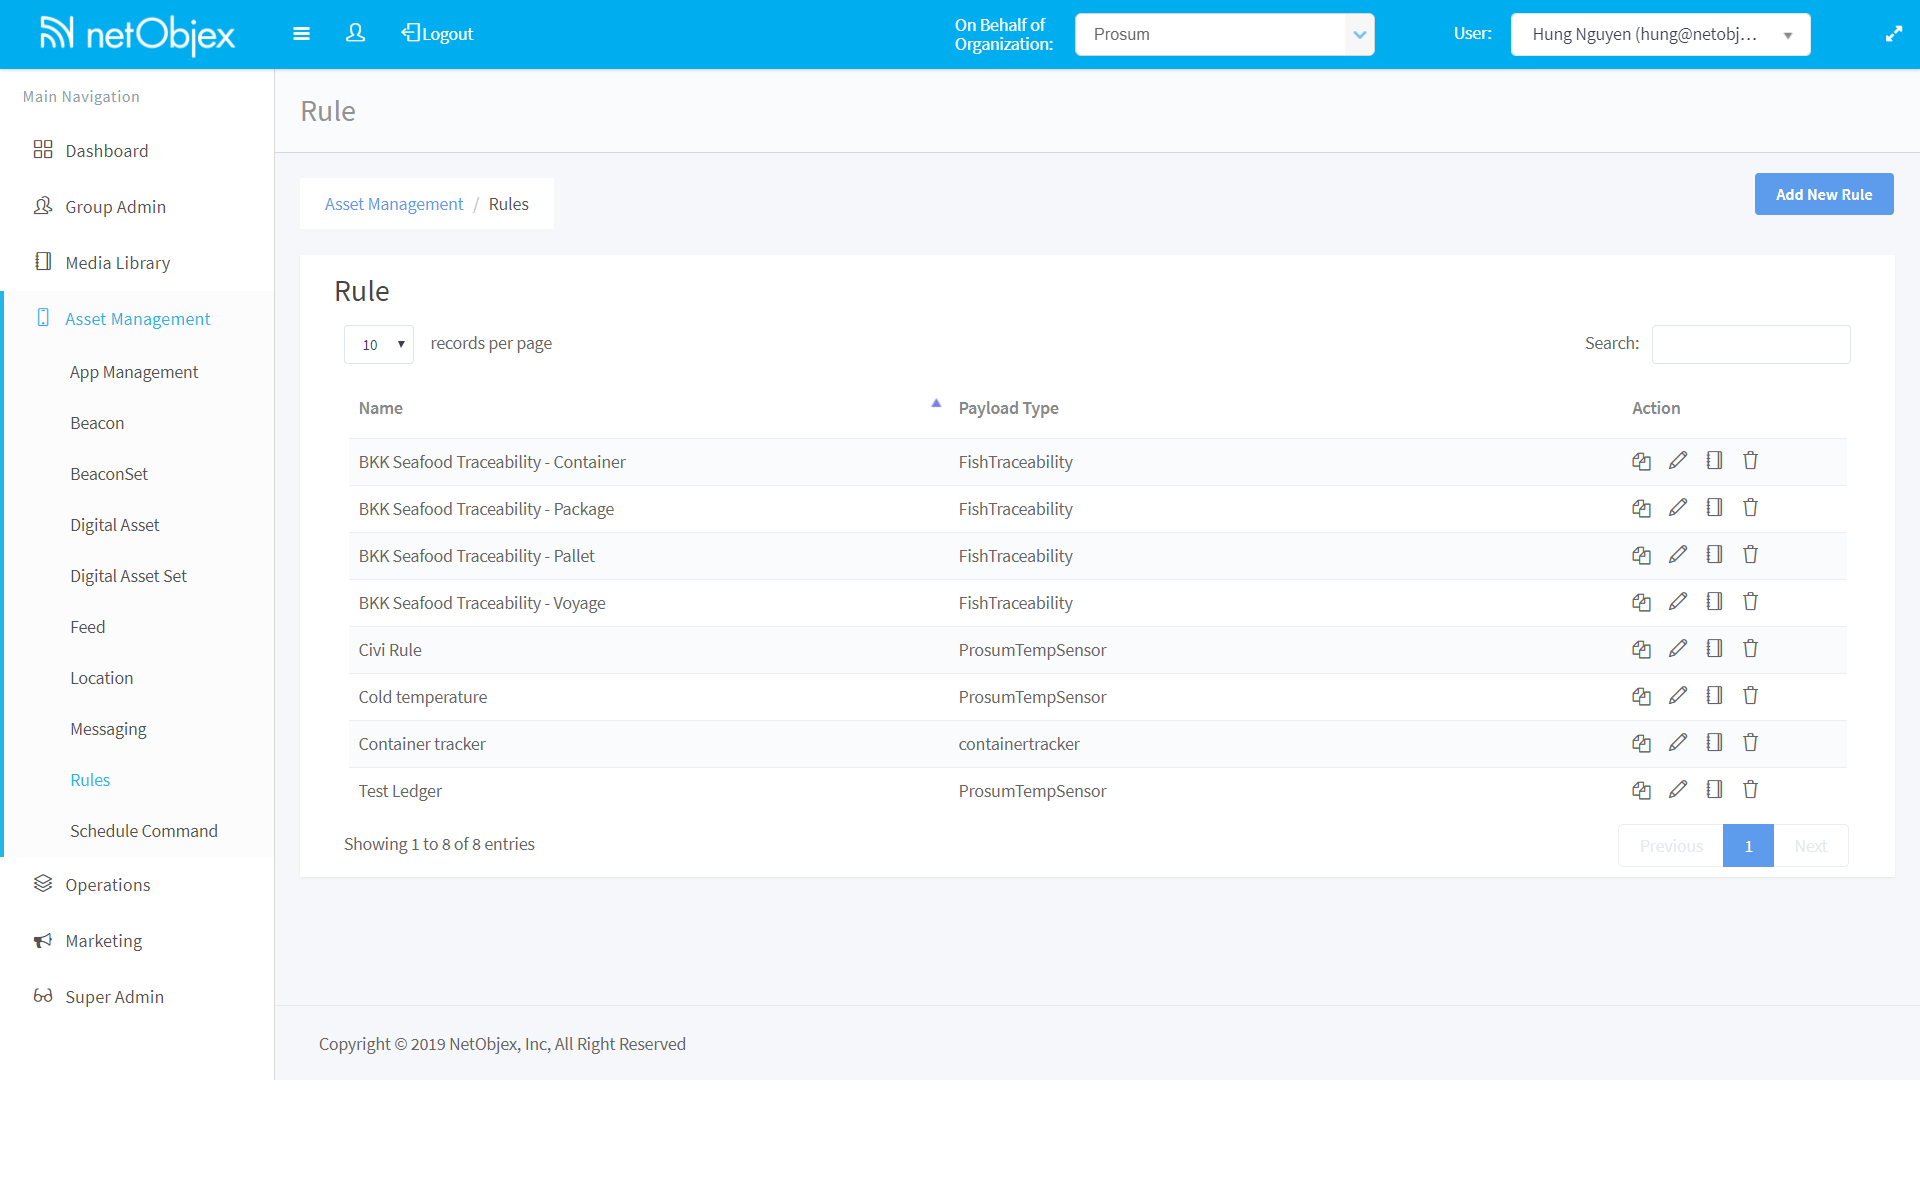
Task: Open the records per page selector
Action: (379, 345)
